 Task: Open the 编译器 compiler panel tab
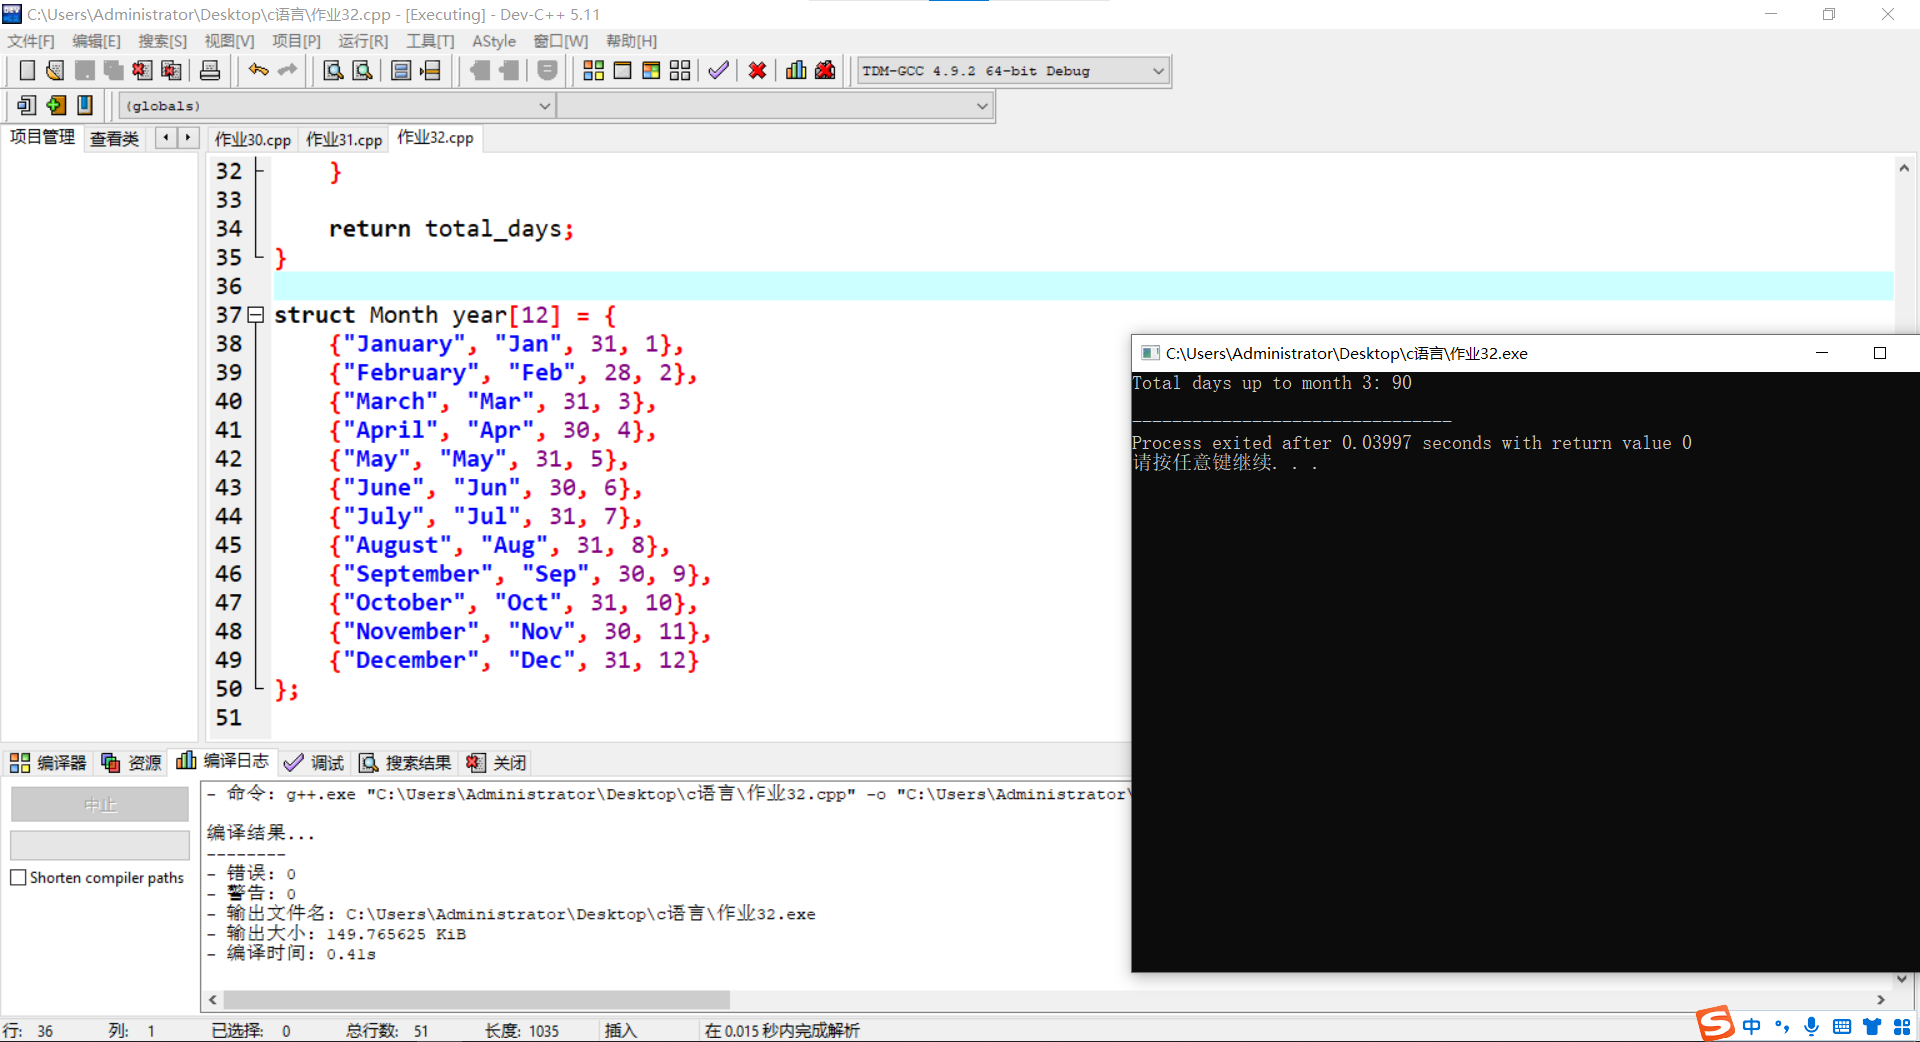pyautogui.click(x=49, y=763)
